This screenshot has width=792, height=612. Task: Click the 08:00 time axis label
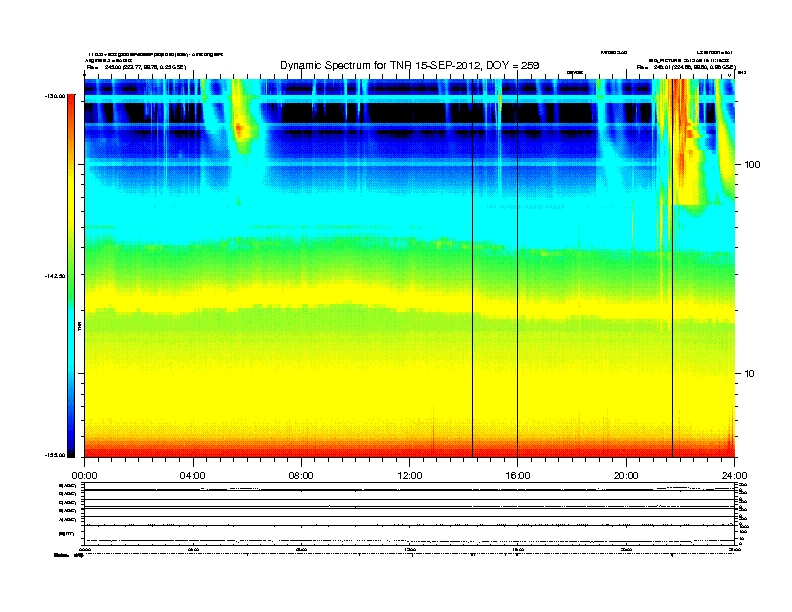301,476
